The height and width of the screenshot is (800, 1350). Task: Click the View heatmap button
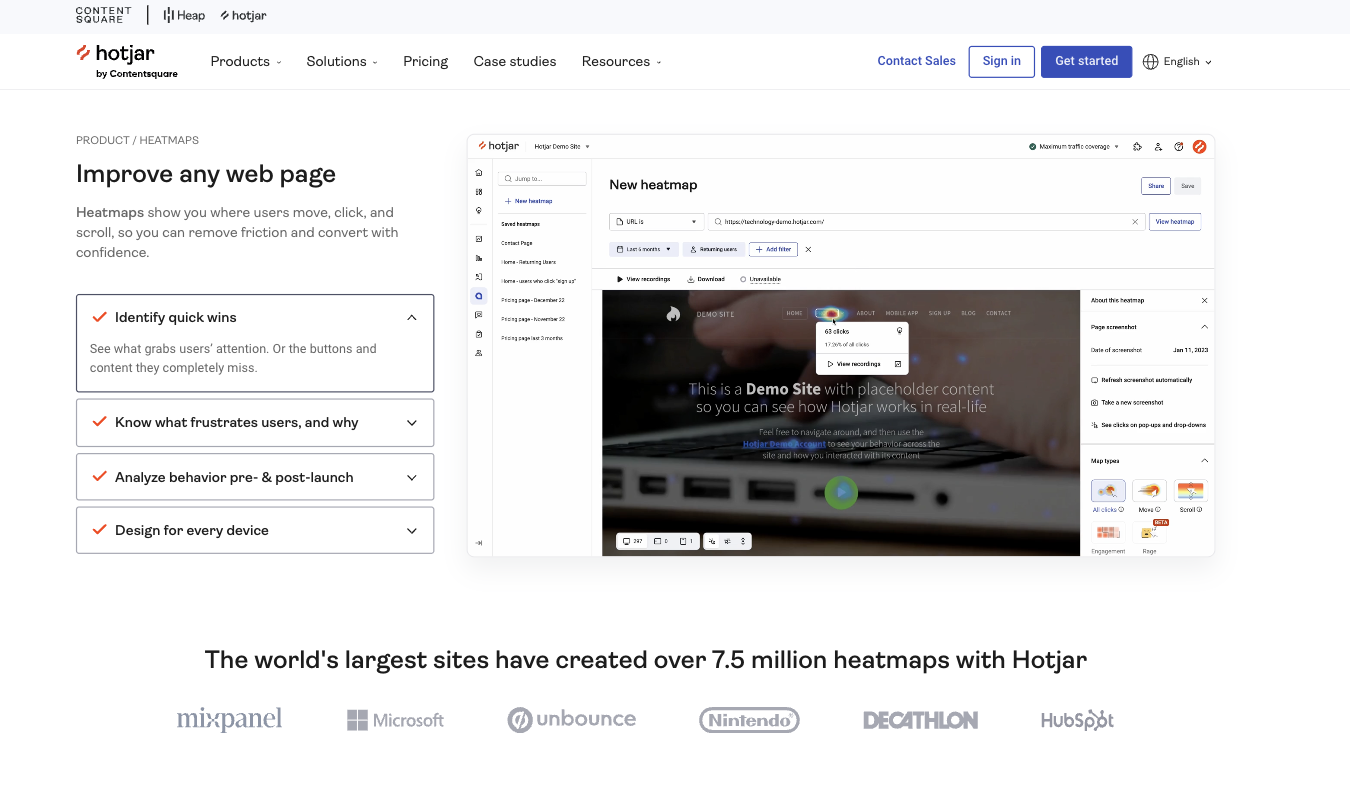pyautogui.click(x=1175, y=221)
